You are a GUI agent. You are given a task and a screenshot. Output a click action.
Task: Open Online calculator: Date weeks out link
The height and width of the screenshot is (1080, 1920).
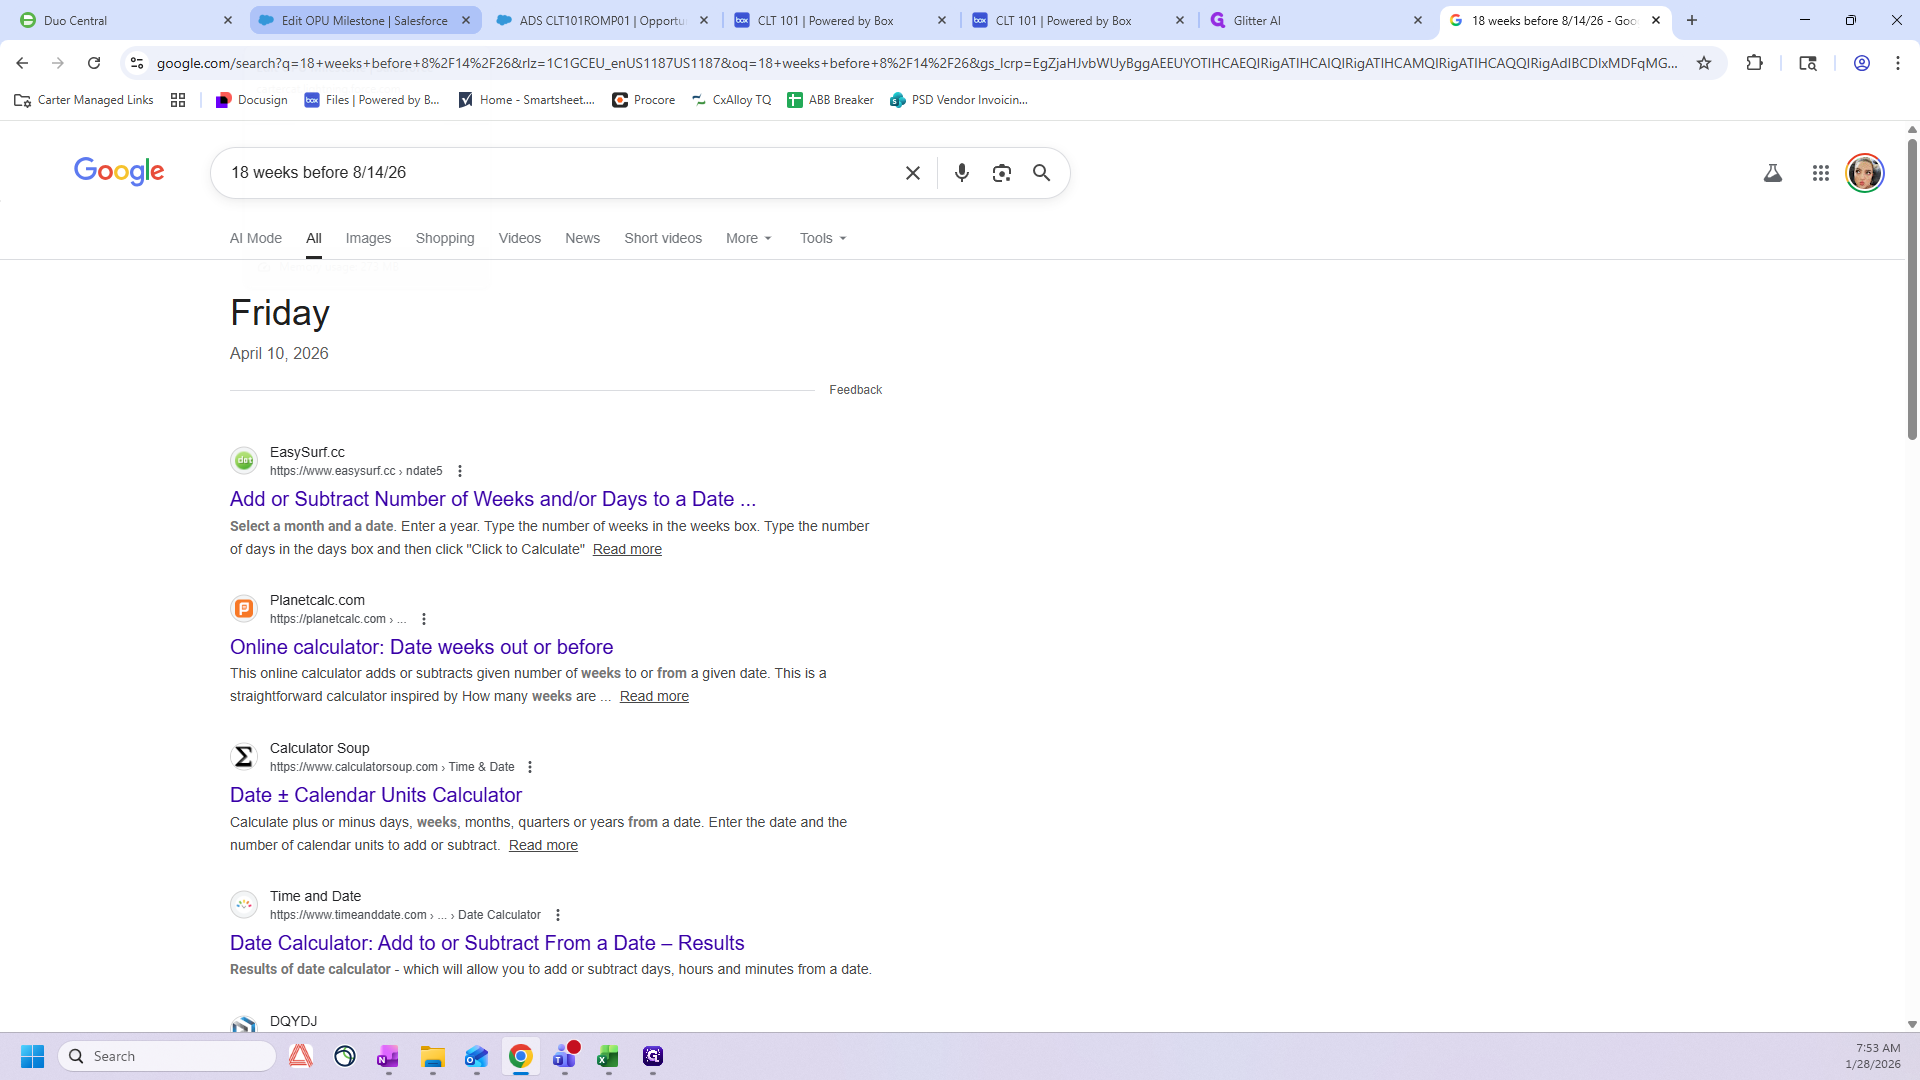[421, 647]
